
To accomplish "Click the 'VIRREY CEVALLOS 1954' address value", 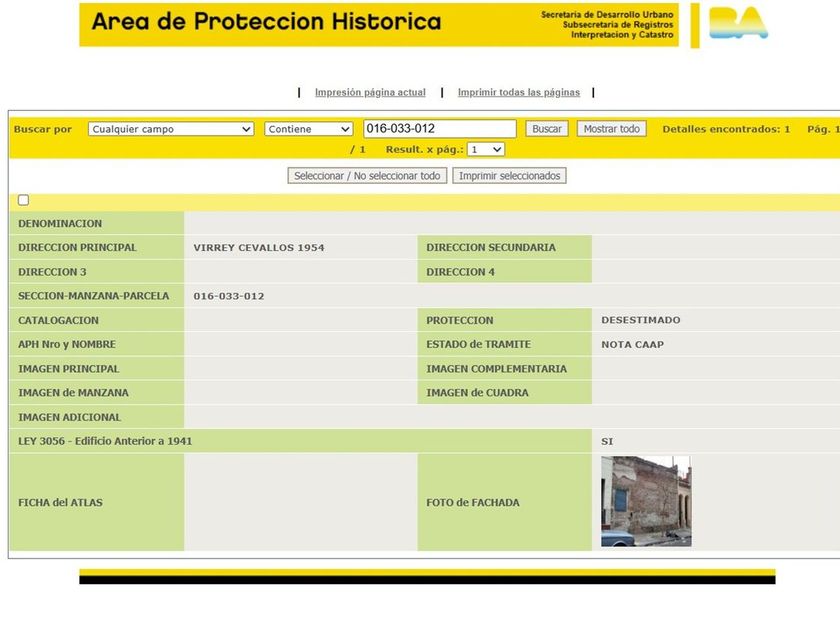I will coord(259,248).
